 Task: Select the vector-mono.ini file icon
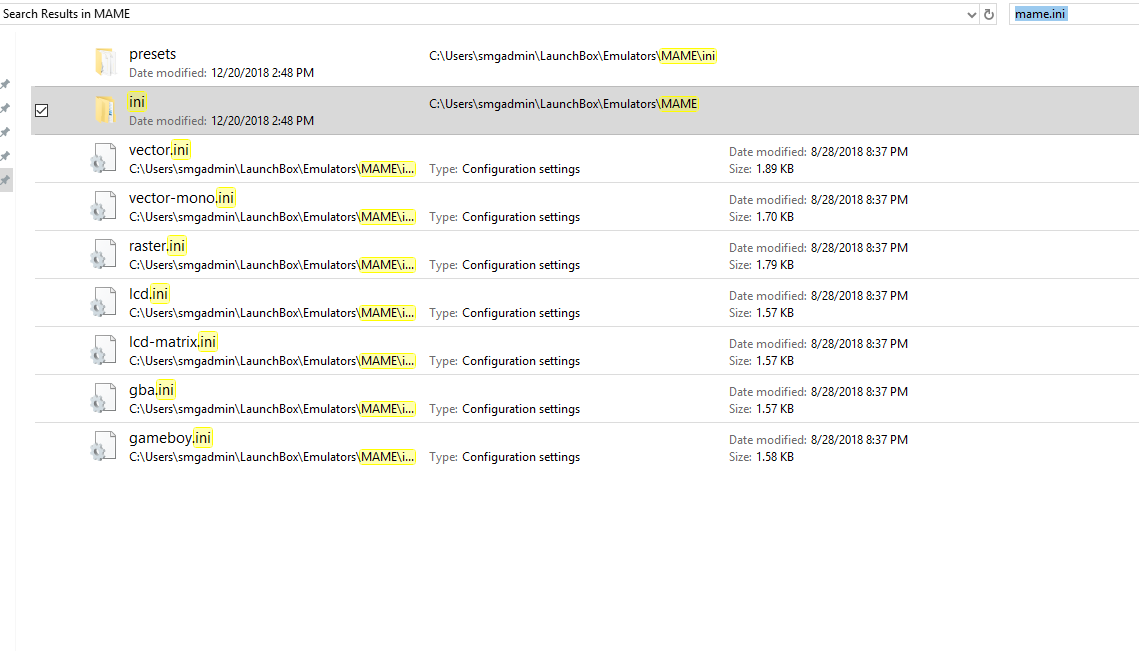click(103, 206)
